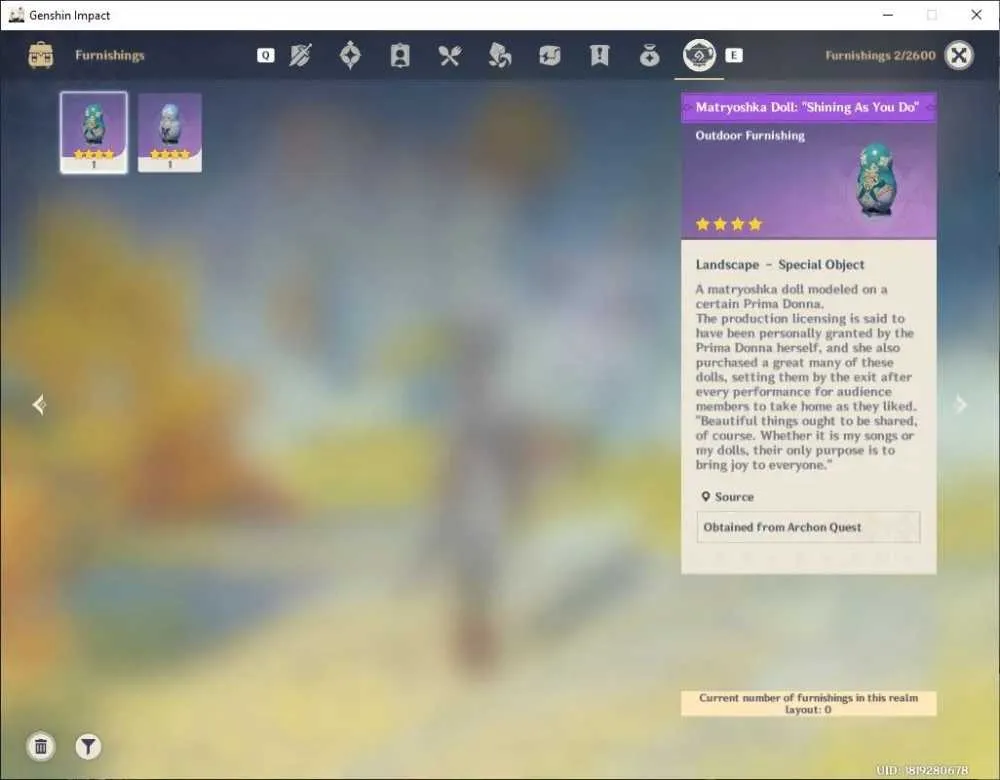Go to next page with right arrow
Screen dimensions: 1000x780
960,404
